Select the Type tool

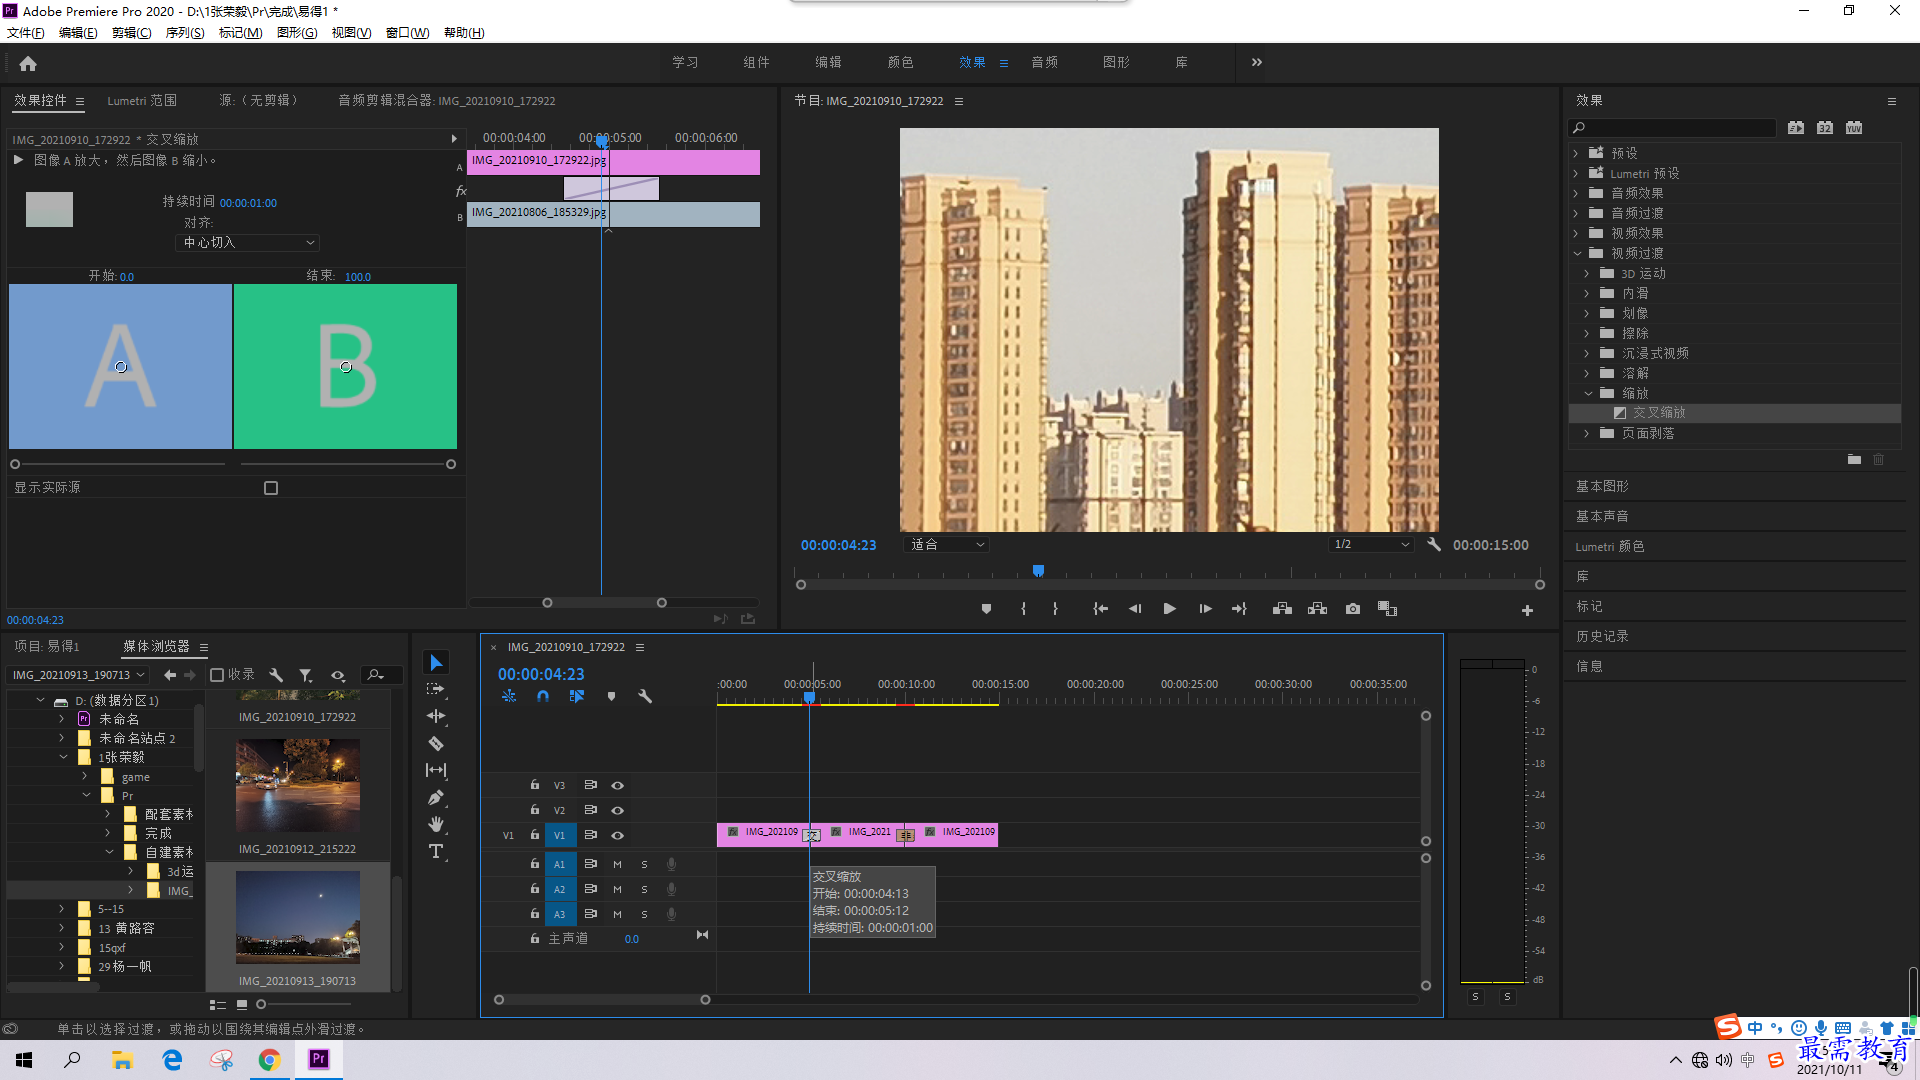436,851
